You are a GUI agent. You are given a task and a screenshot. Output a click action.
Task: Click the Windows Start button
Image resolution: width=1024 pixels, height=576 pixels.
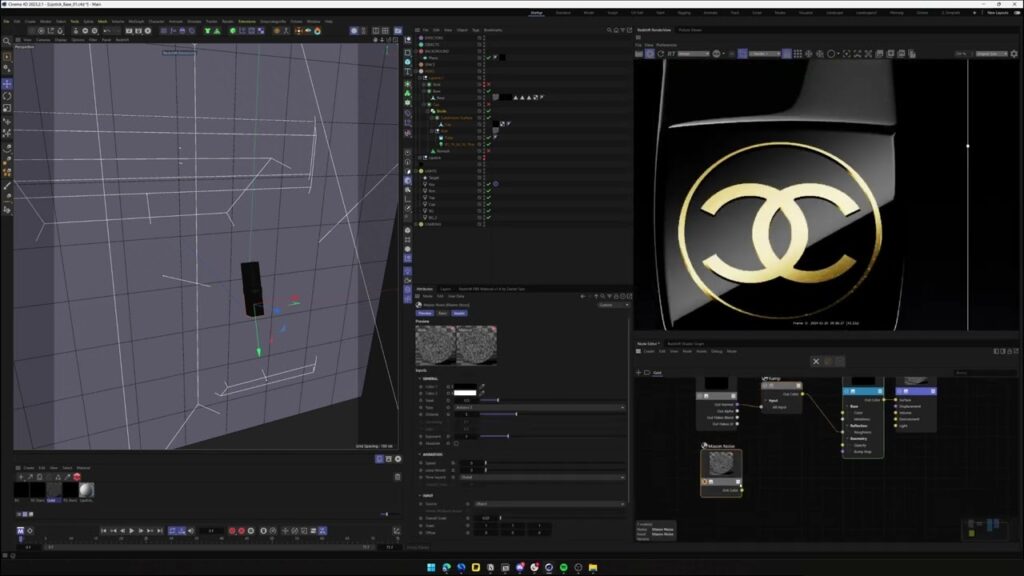[431, 568]
